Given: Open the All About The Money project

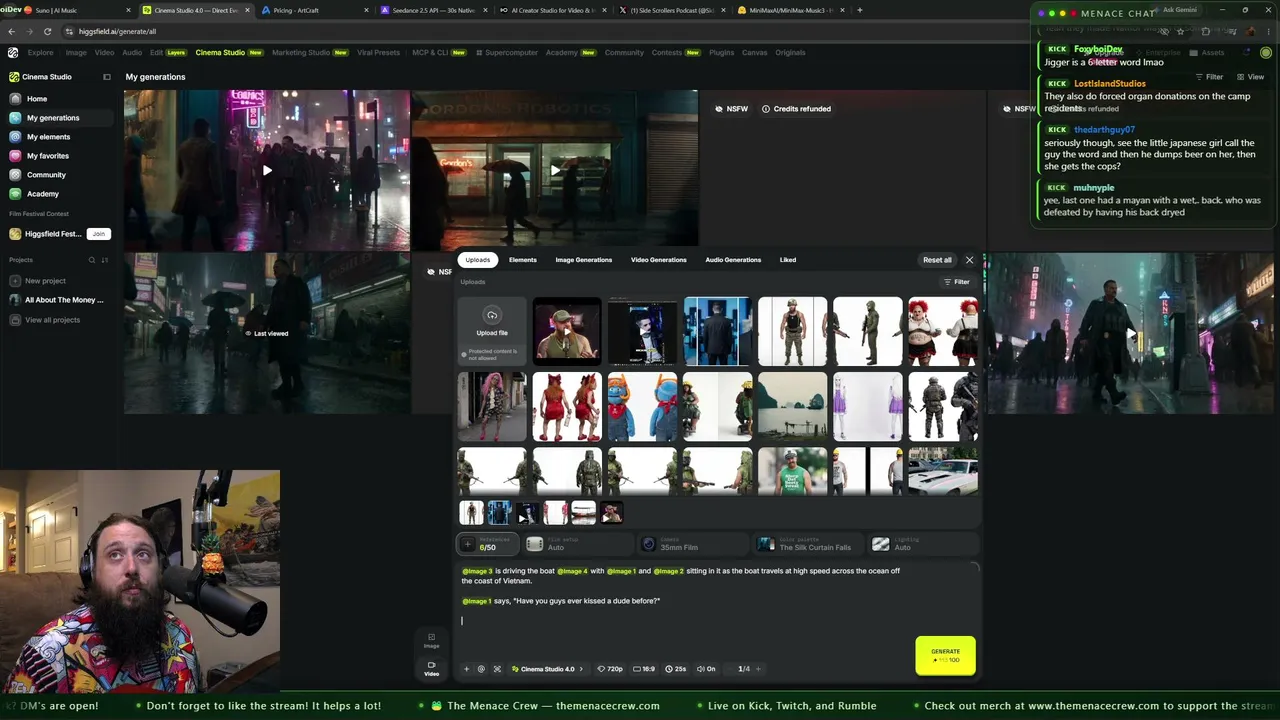Looking at the screenshot, I should (63, 300).
